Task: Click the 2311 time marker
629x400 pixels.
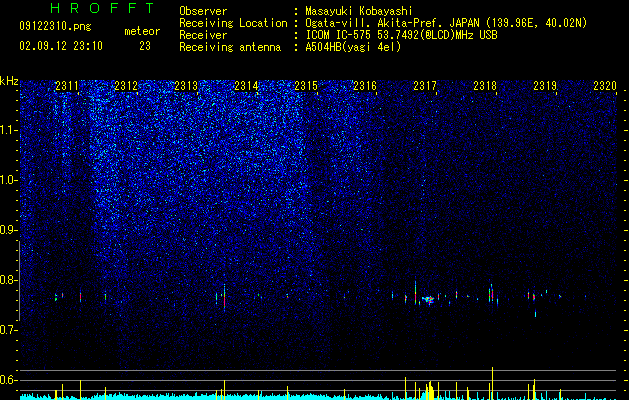Action: point(67,85)
